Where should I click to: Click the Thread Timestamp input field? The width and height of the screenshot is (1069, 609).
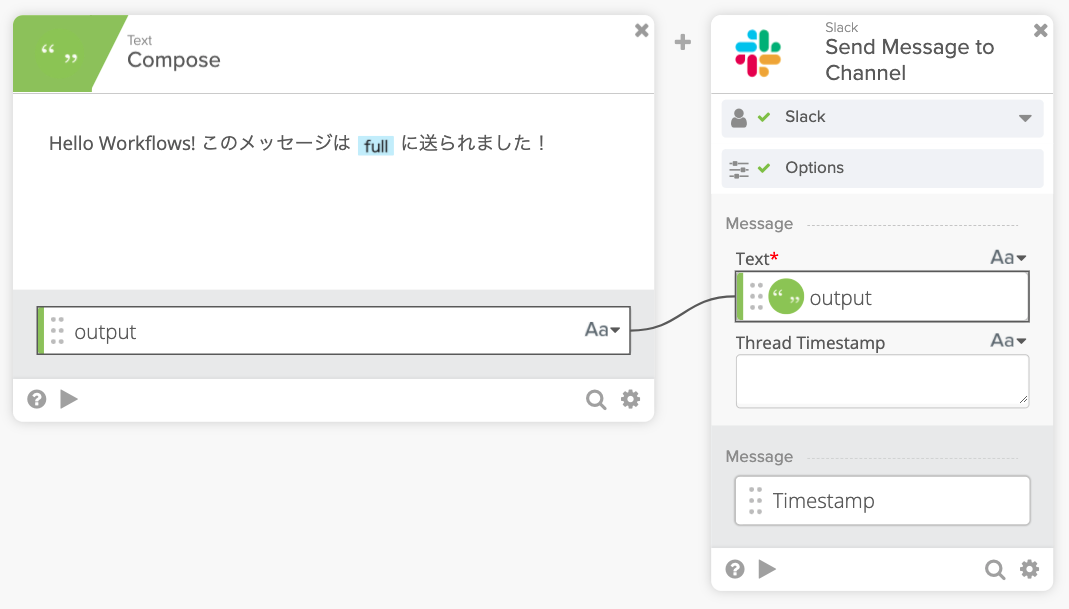[882, 381]
